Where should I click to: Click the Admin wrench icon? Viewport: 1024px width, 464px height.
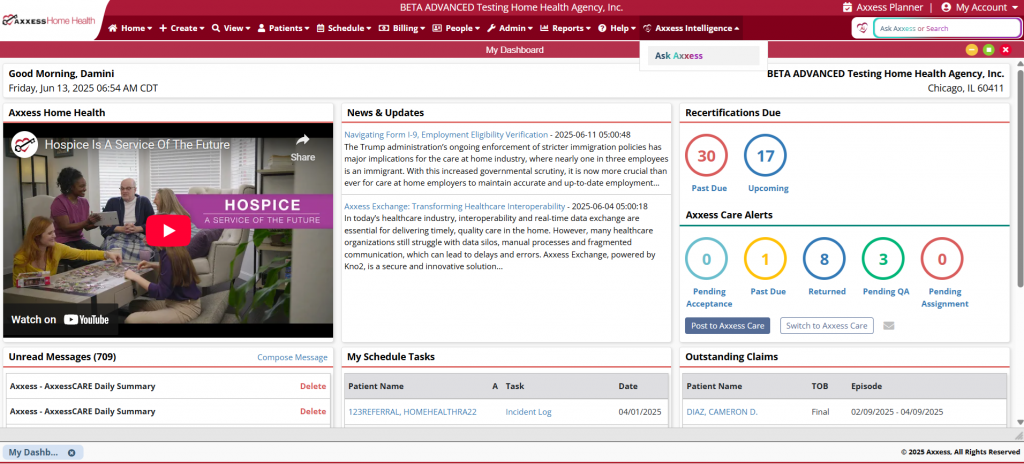491,28
